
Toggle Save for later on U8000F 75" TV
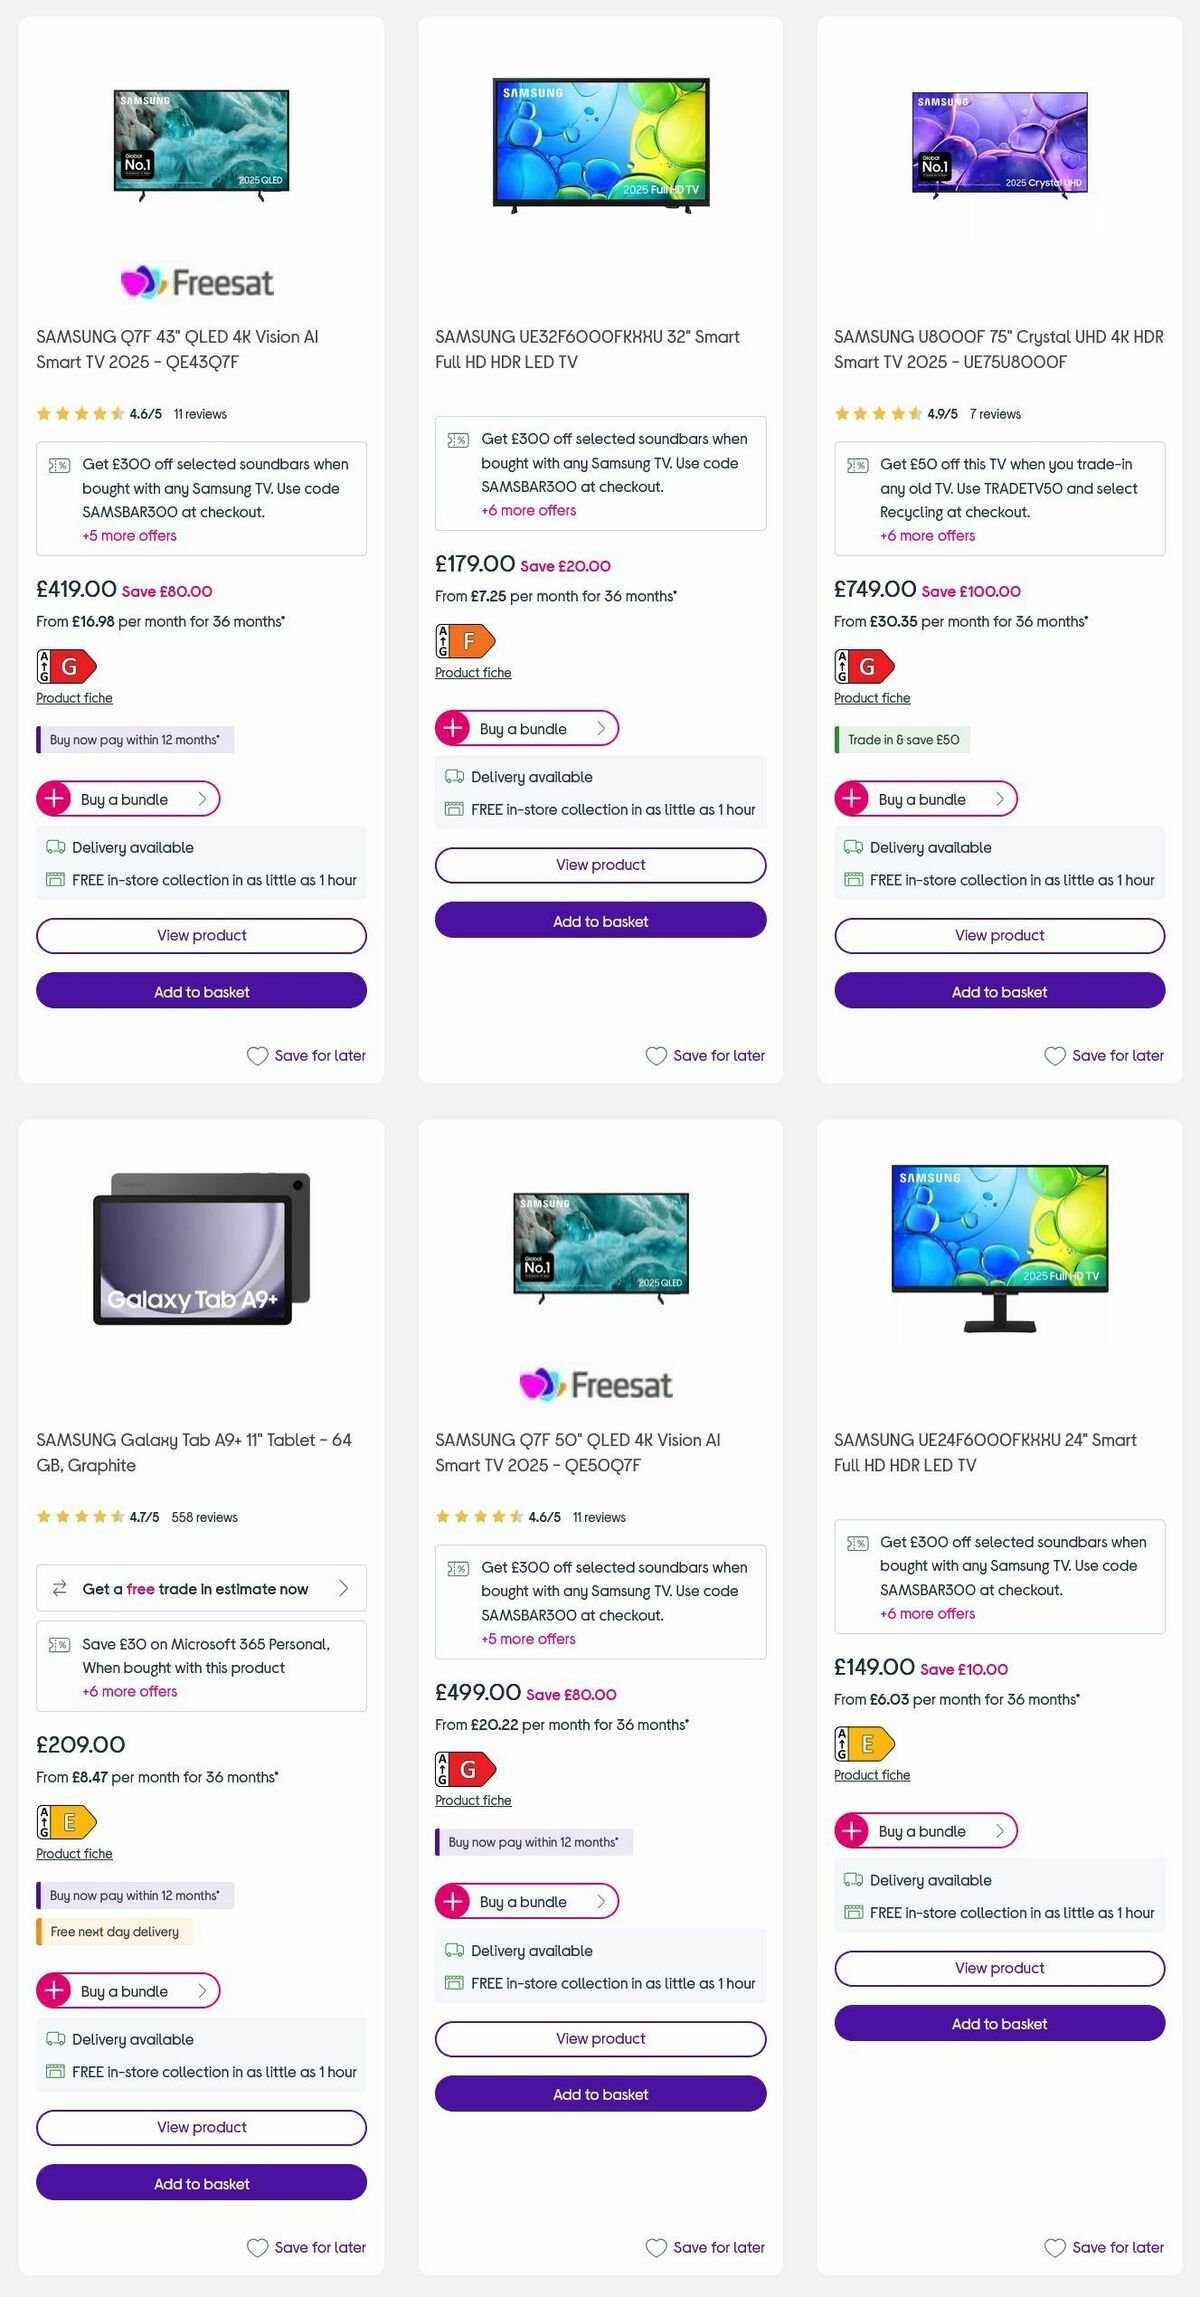tap(1104, 1055)
